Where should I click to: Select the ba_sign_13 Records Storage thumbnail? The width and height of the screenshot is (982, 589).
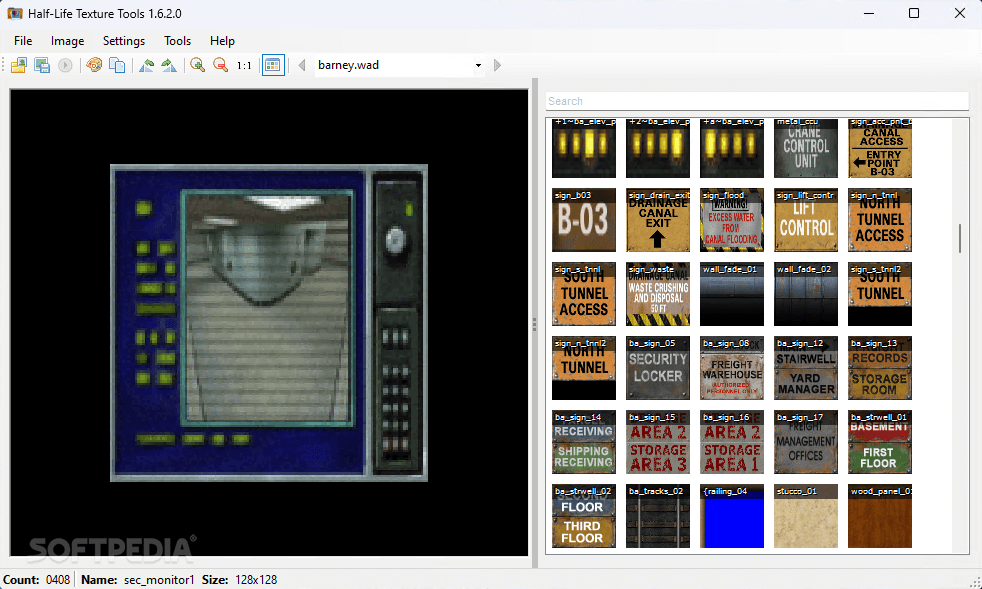880,368
